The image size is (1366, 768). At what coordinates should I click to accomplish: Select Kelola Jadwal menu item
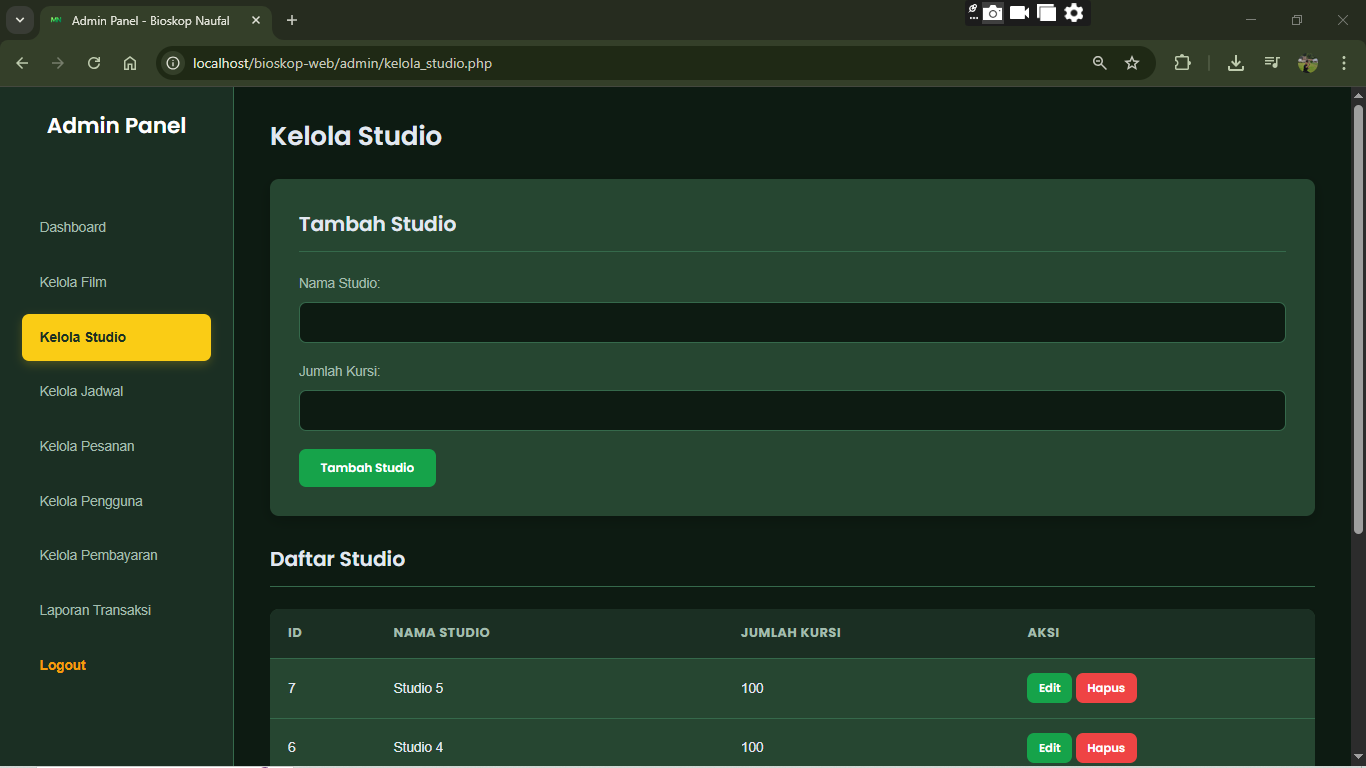click(x=82, y=391)
